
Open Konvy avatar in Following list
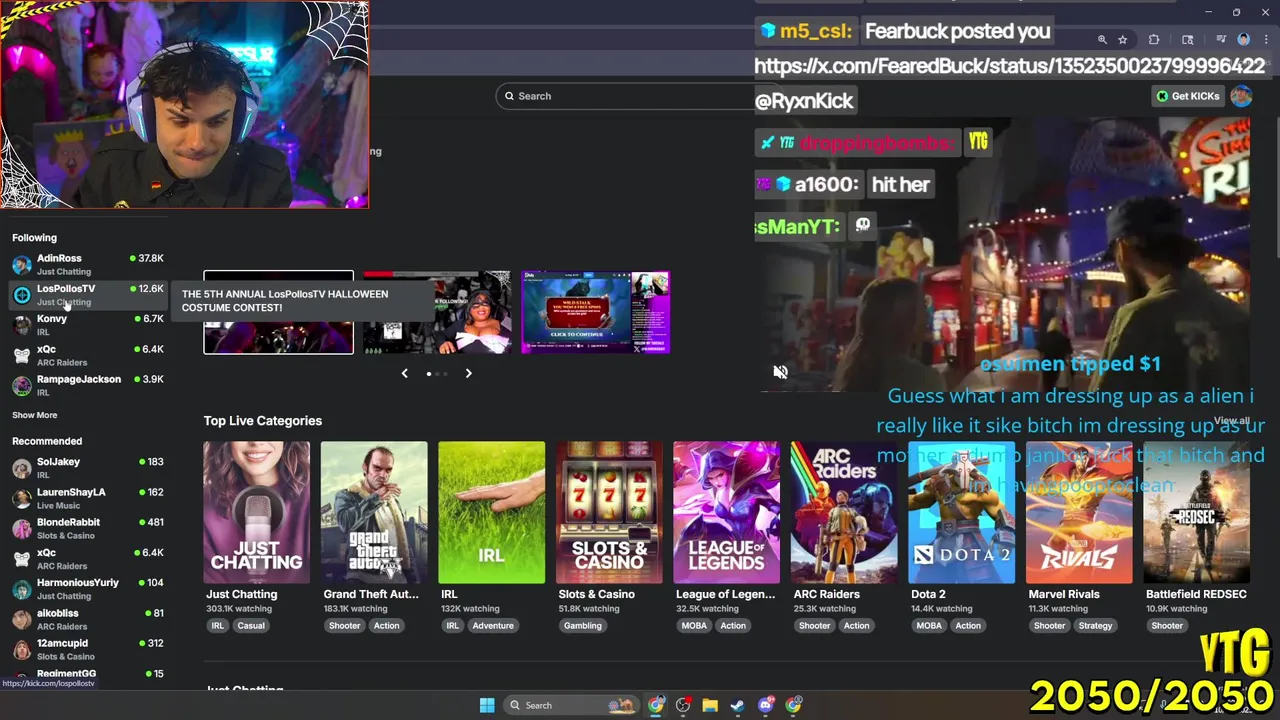22,325
